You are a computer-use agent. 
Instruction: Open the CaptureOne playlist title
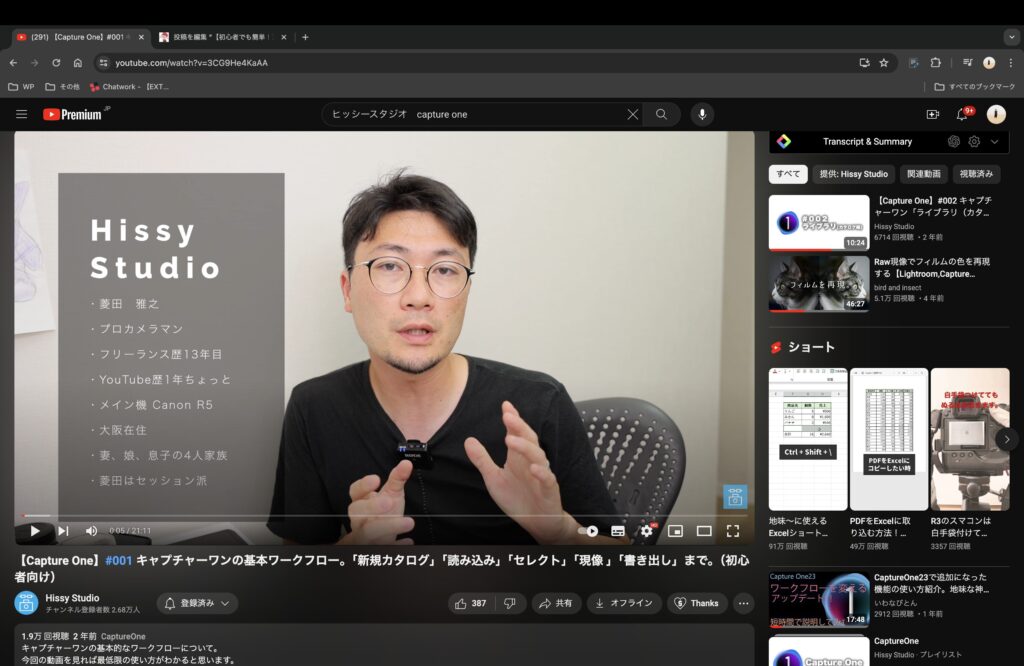coord(896,641)
